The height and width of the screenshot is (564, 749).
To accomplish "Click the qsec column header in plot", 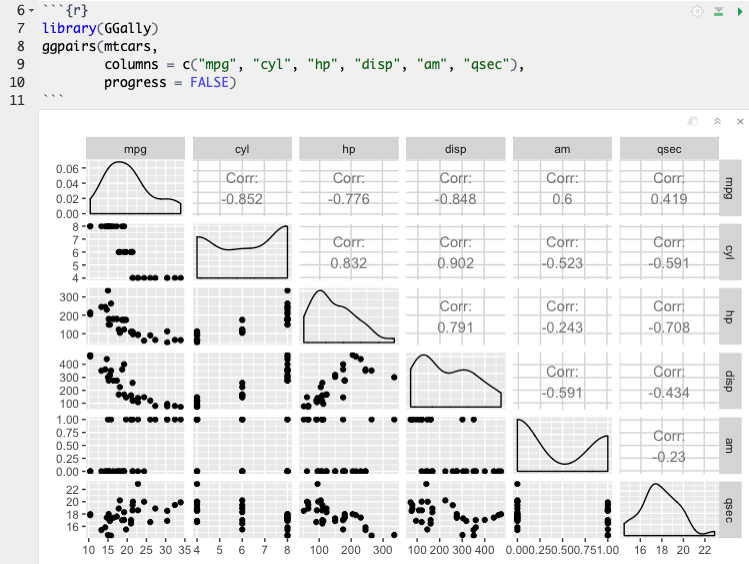I will [669, 149].
